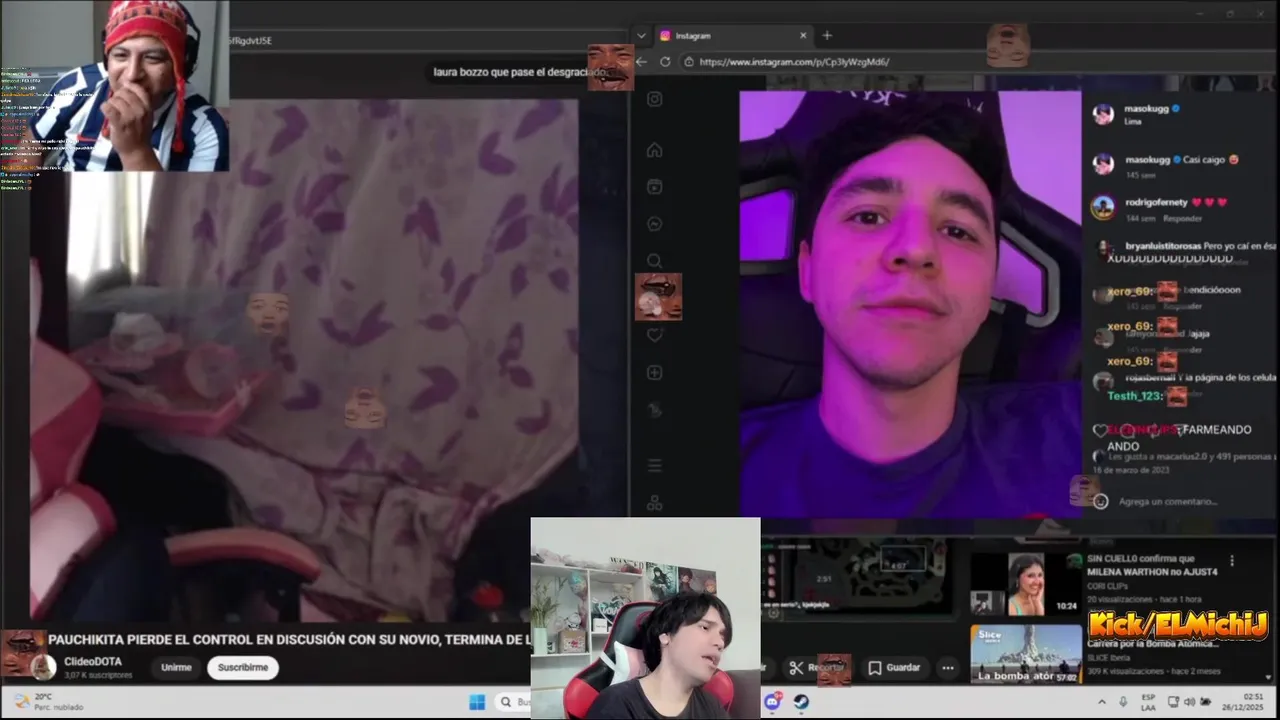This screenshot has height=720, width=1280.
Task: Open Instagram Messenger from the sidebar
Action: 654,224
